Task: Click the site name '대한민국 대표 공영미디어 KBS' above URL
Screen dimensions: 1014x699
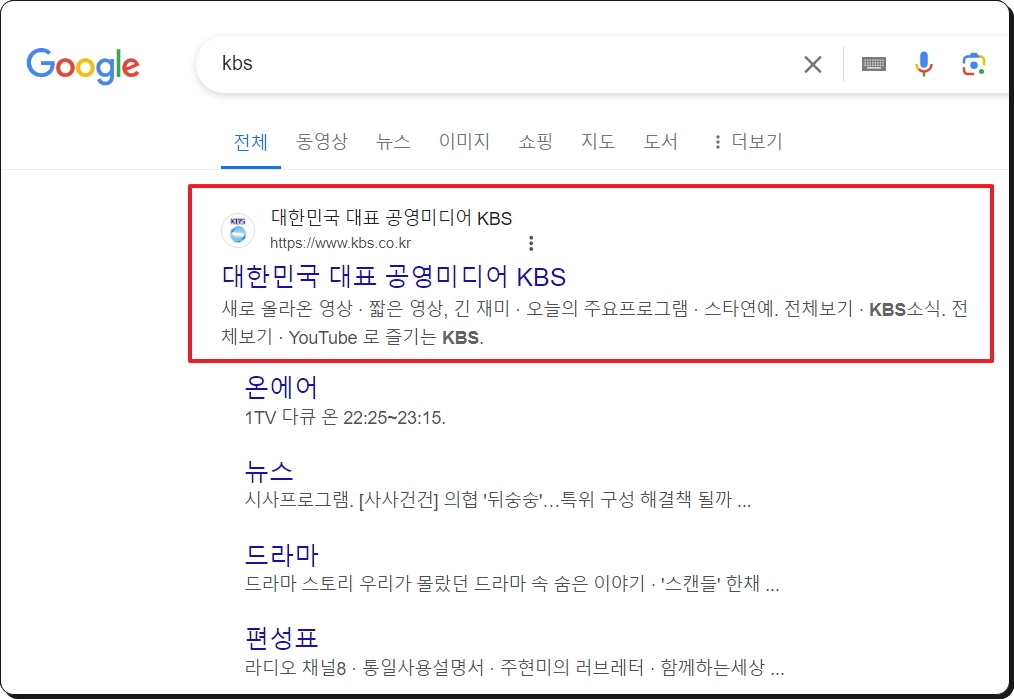Action: click(x=391, y=218)
